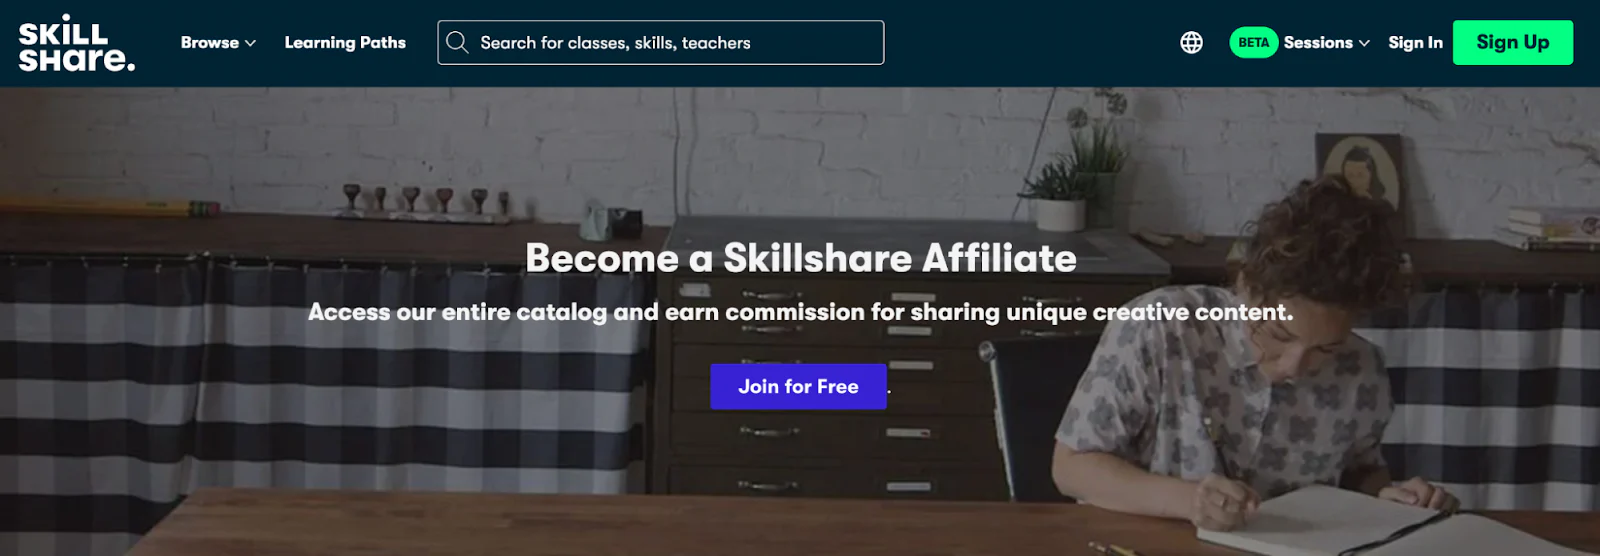This screenshot has height=556, width=1600.
Task: Open the globe language selector
Action: (1191, 42)
